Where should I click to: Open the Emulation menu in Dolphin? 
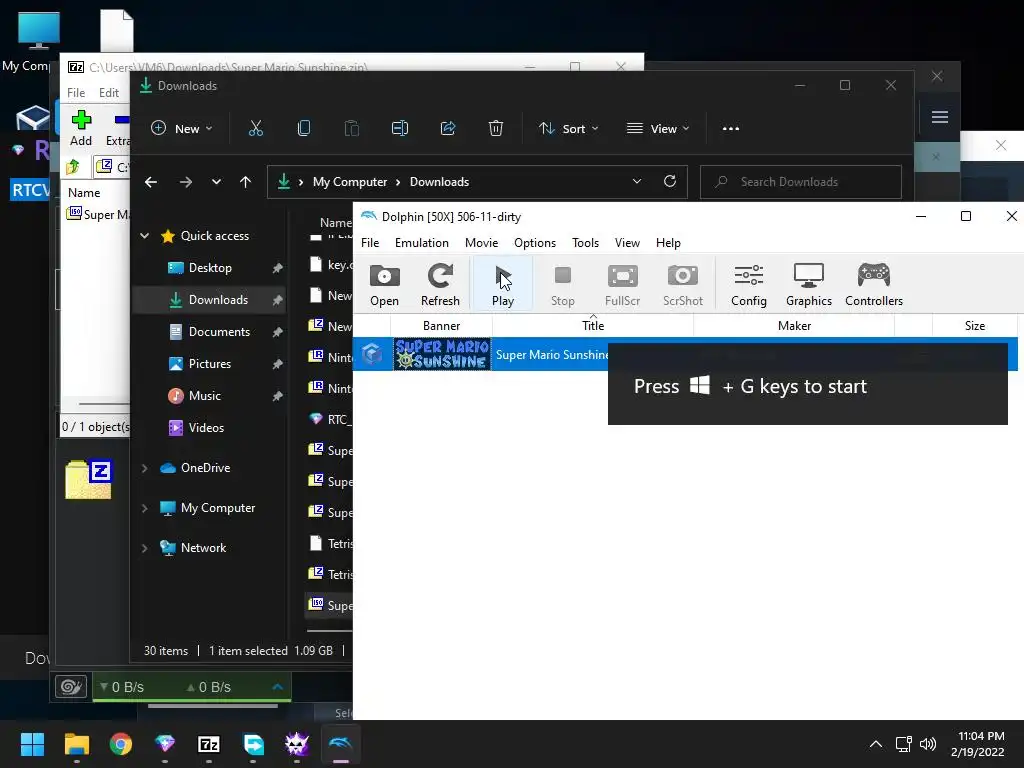(421, 243)
